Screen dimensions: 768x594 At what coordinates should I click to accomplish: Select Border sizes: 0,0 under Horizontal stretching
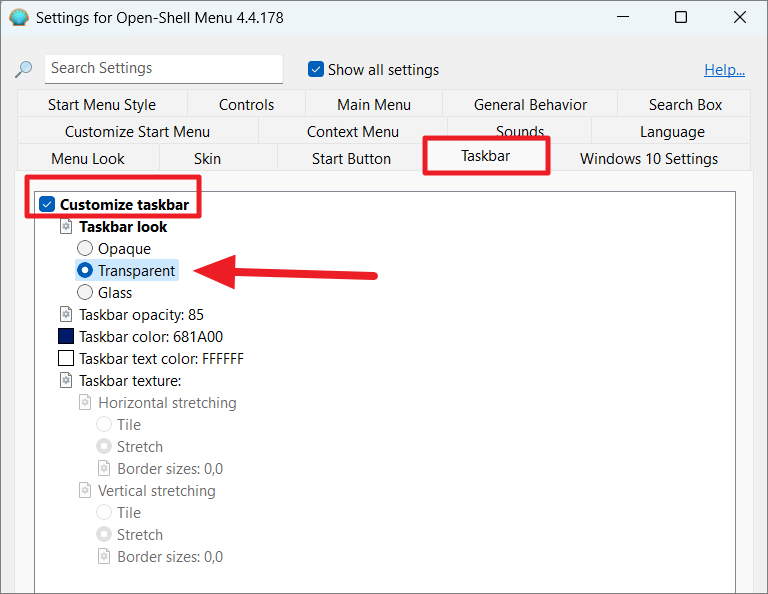[x=170, y=469]
